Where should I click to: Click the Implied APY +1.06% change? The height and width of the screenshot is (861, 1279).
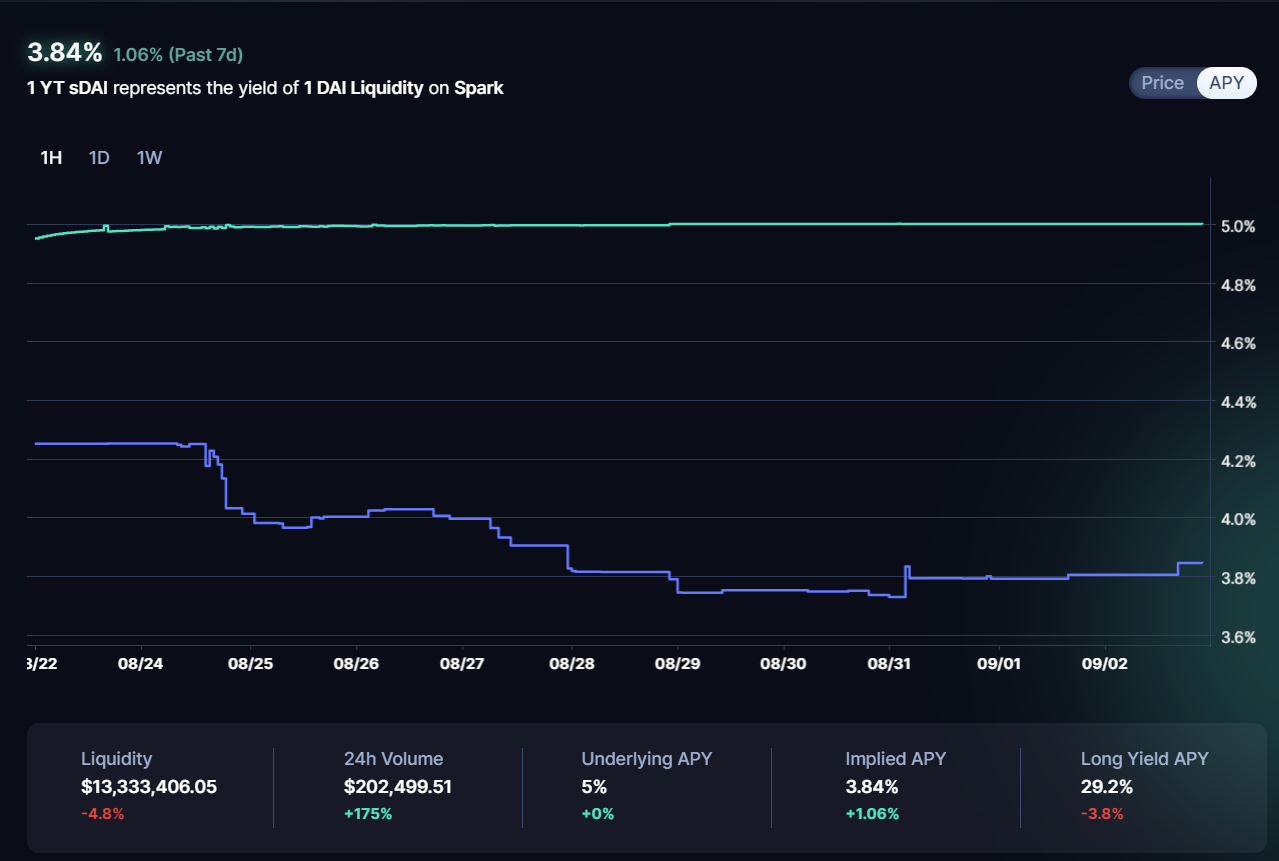click(x=872, y=814)
